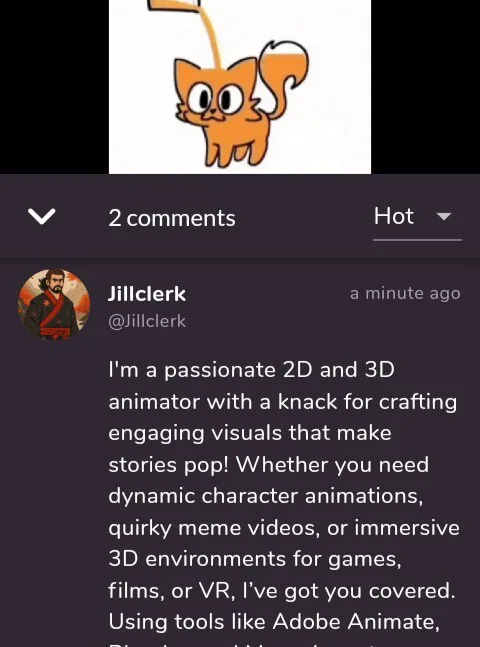Collapse comments using the down chevron
The width and height of the screenshot is (480, 647).
[41, 216]
